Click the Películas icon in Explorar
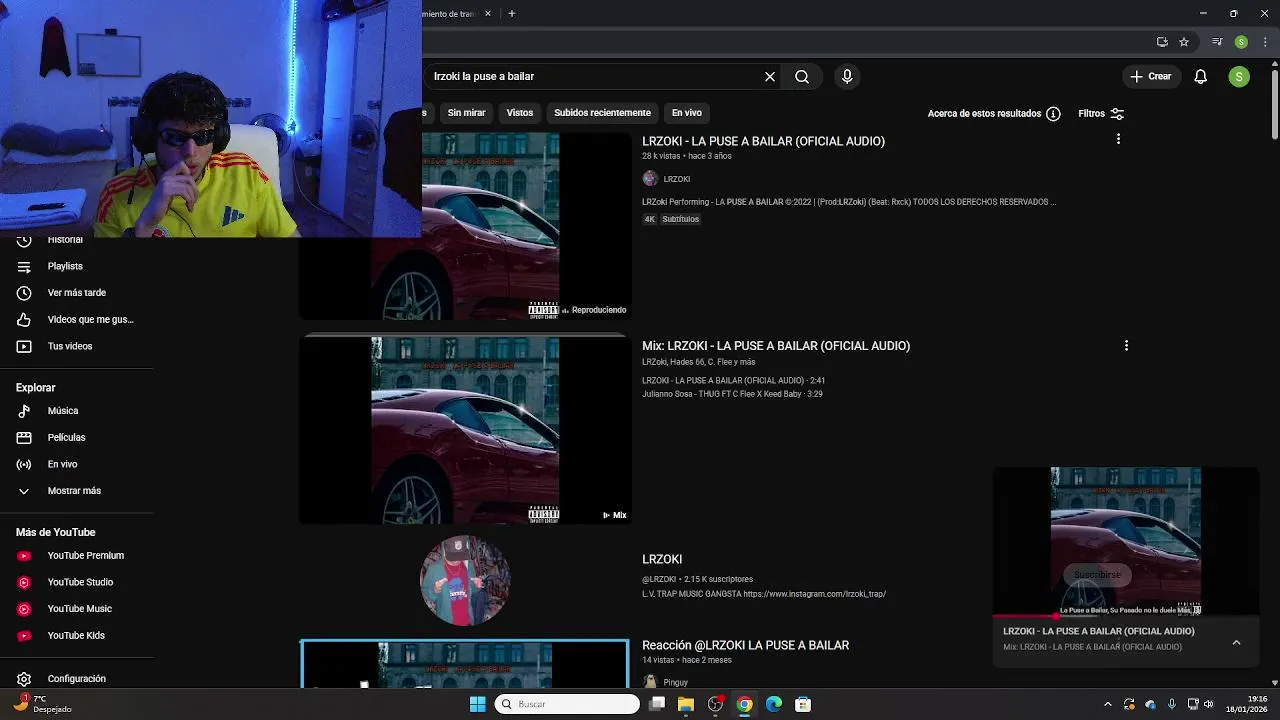1280x720 pixels. (24, 438)
